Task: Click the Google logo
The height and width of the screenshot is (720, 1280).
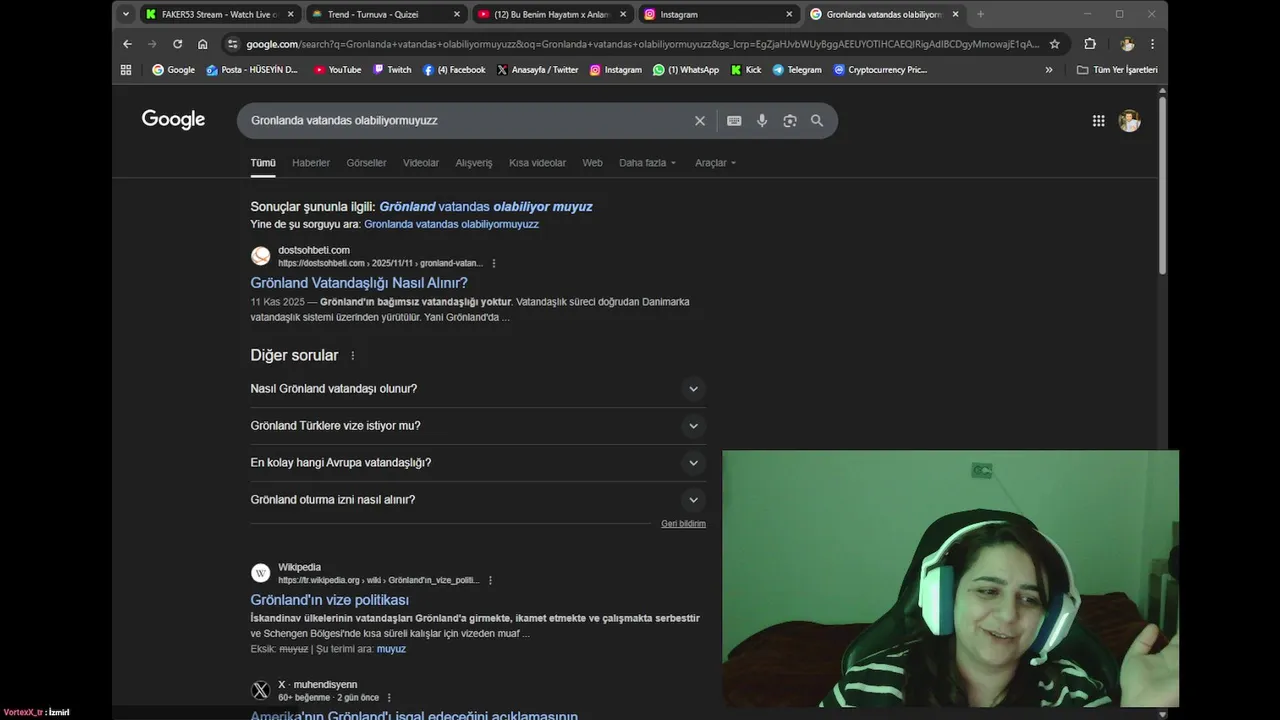Action: tap(173, 120)
